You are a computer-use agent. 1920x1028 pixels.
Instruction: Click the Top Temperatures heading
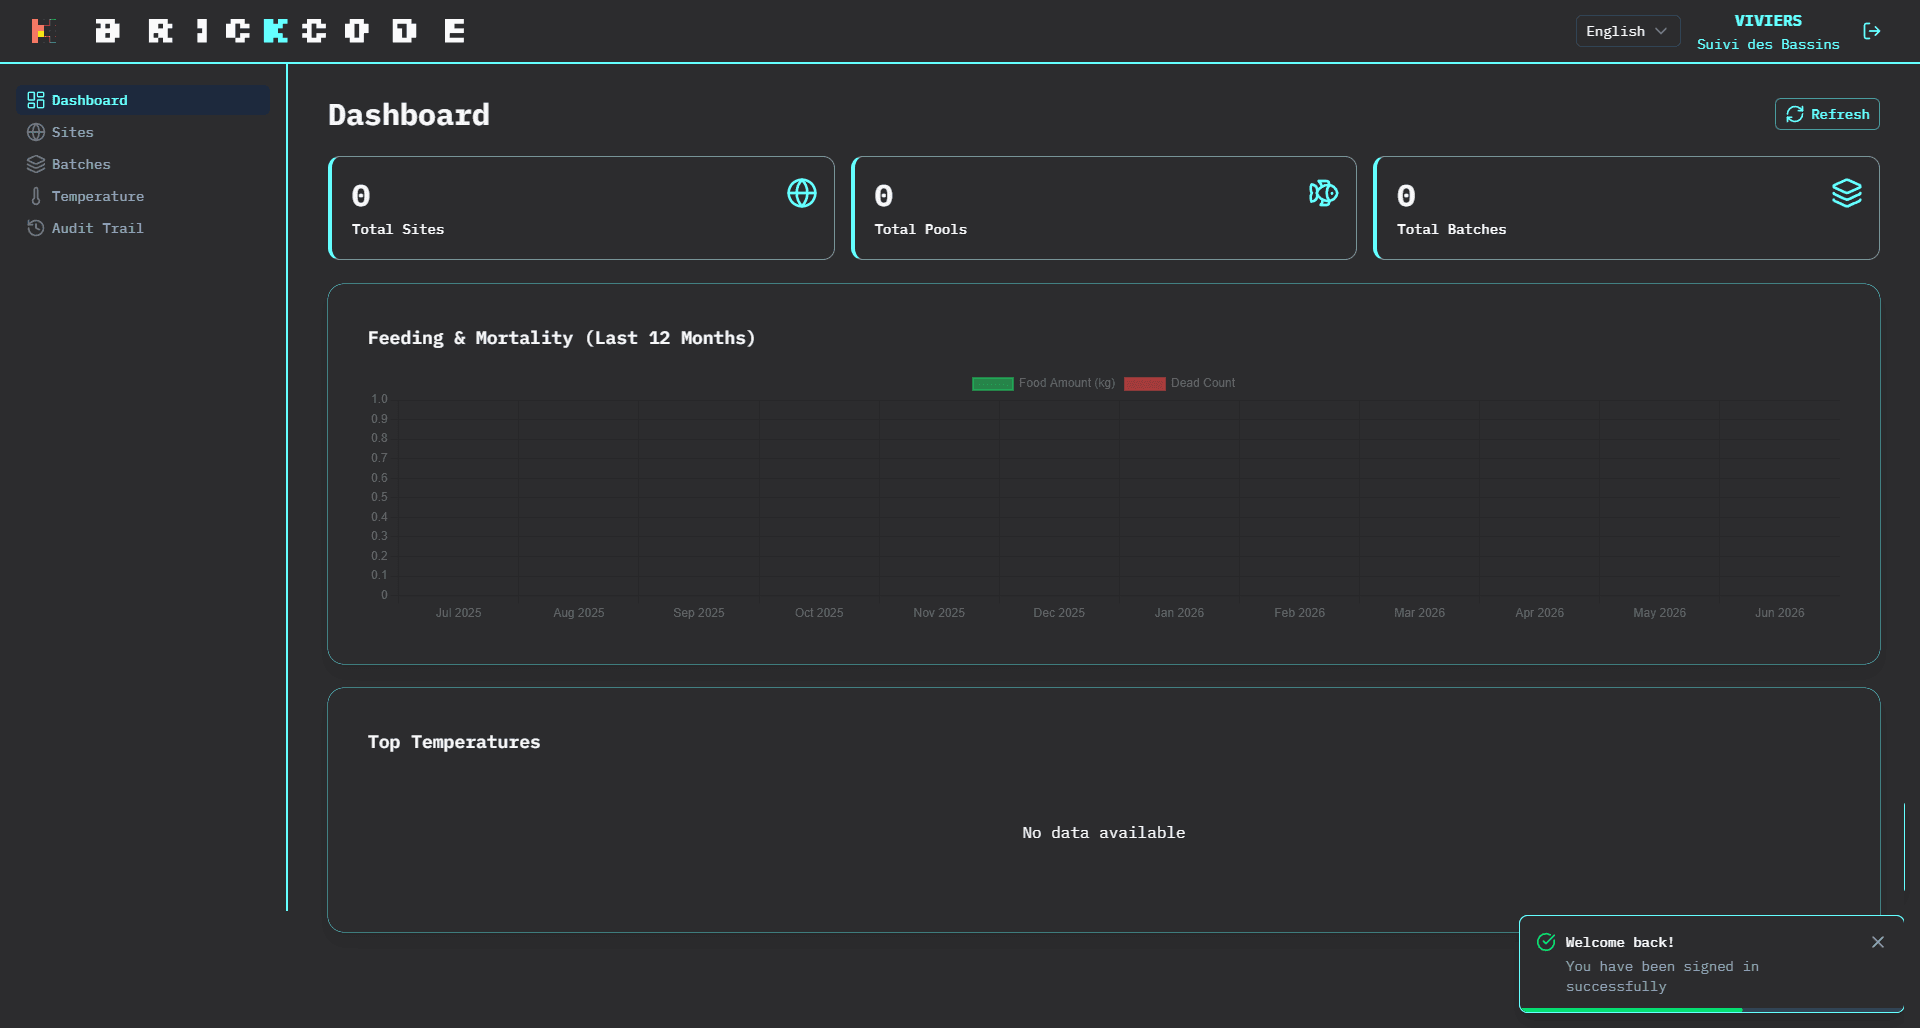tap(454, 742)
